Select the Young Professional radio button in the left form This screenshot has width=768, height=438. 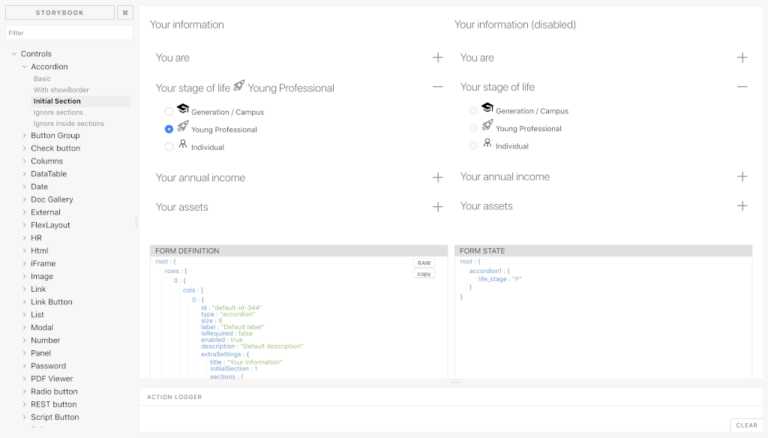coord(169,129)
